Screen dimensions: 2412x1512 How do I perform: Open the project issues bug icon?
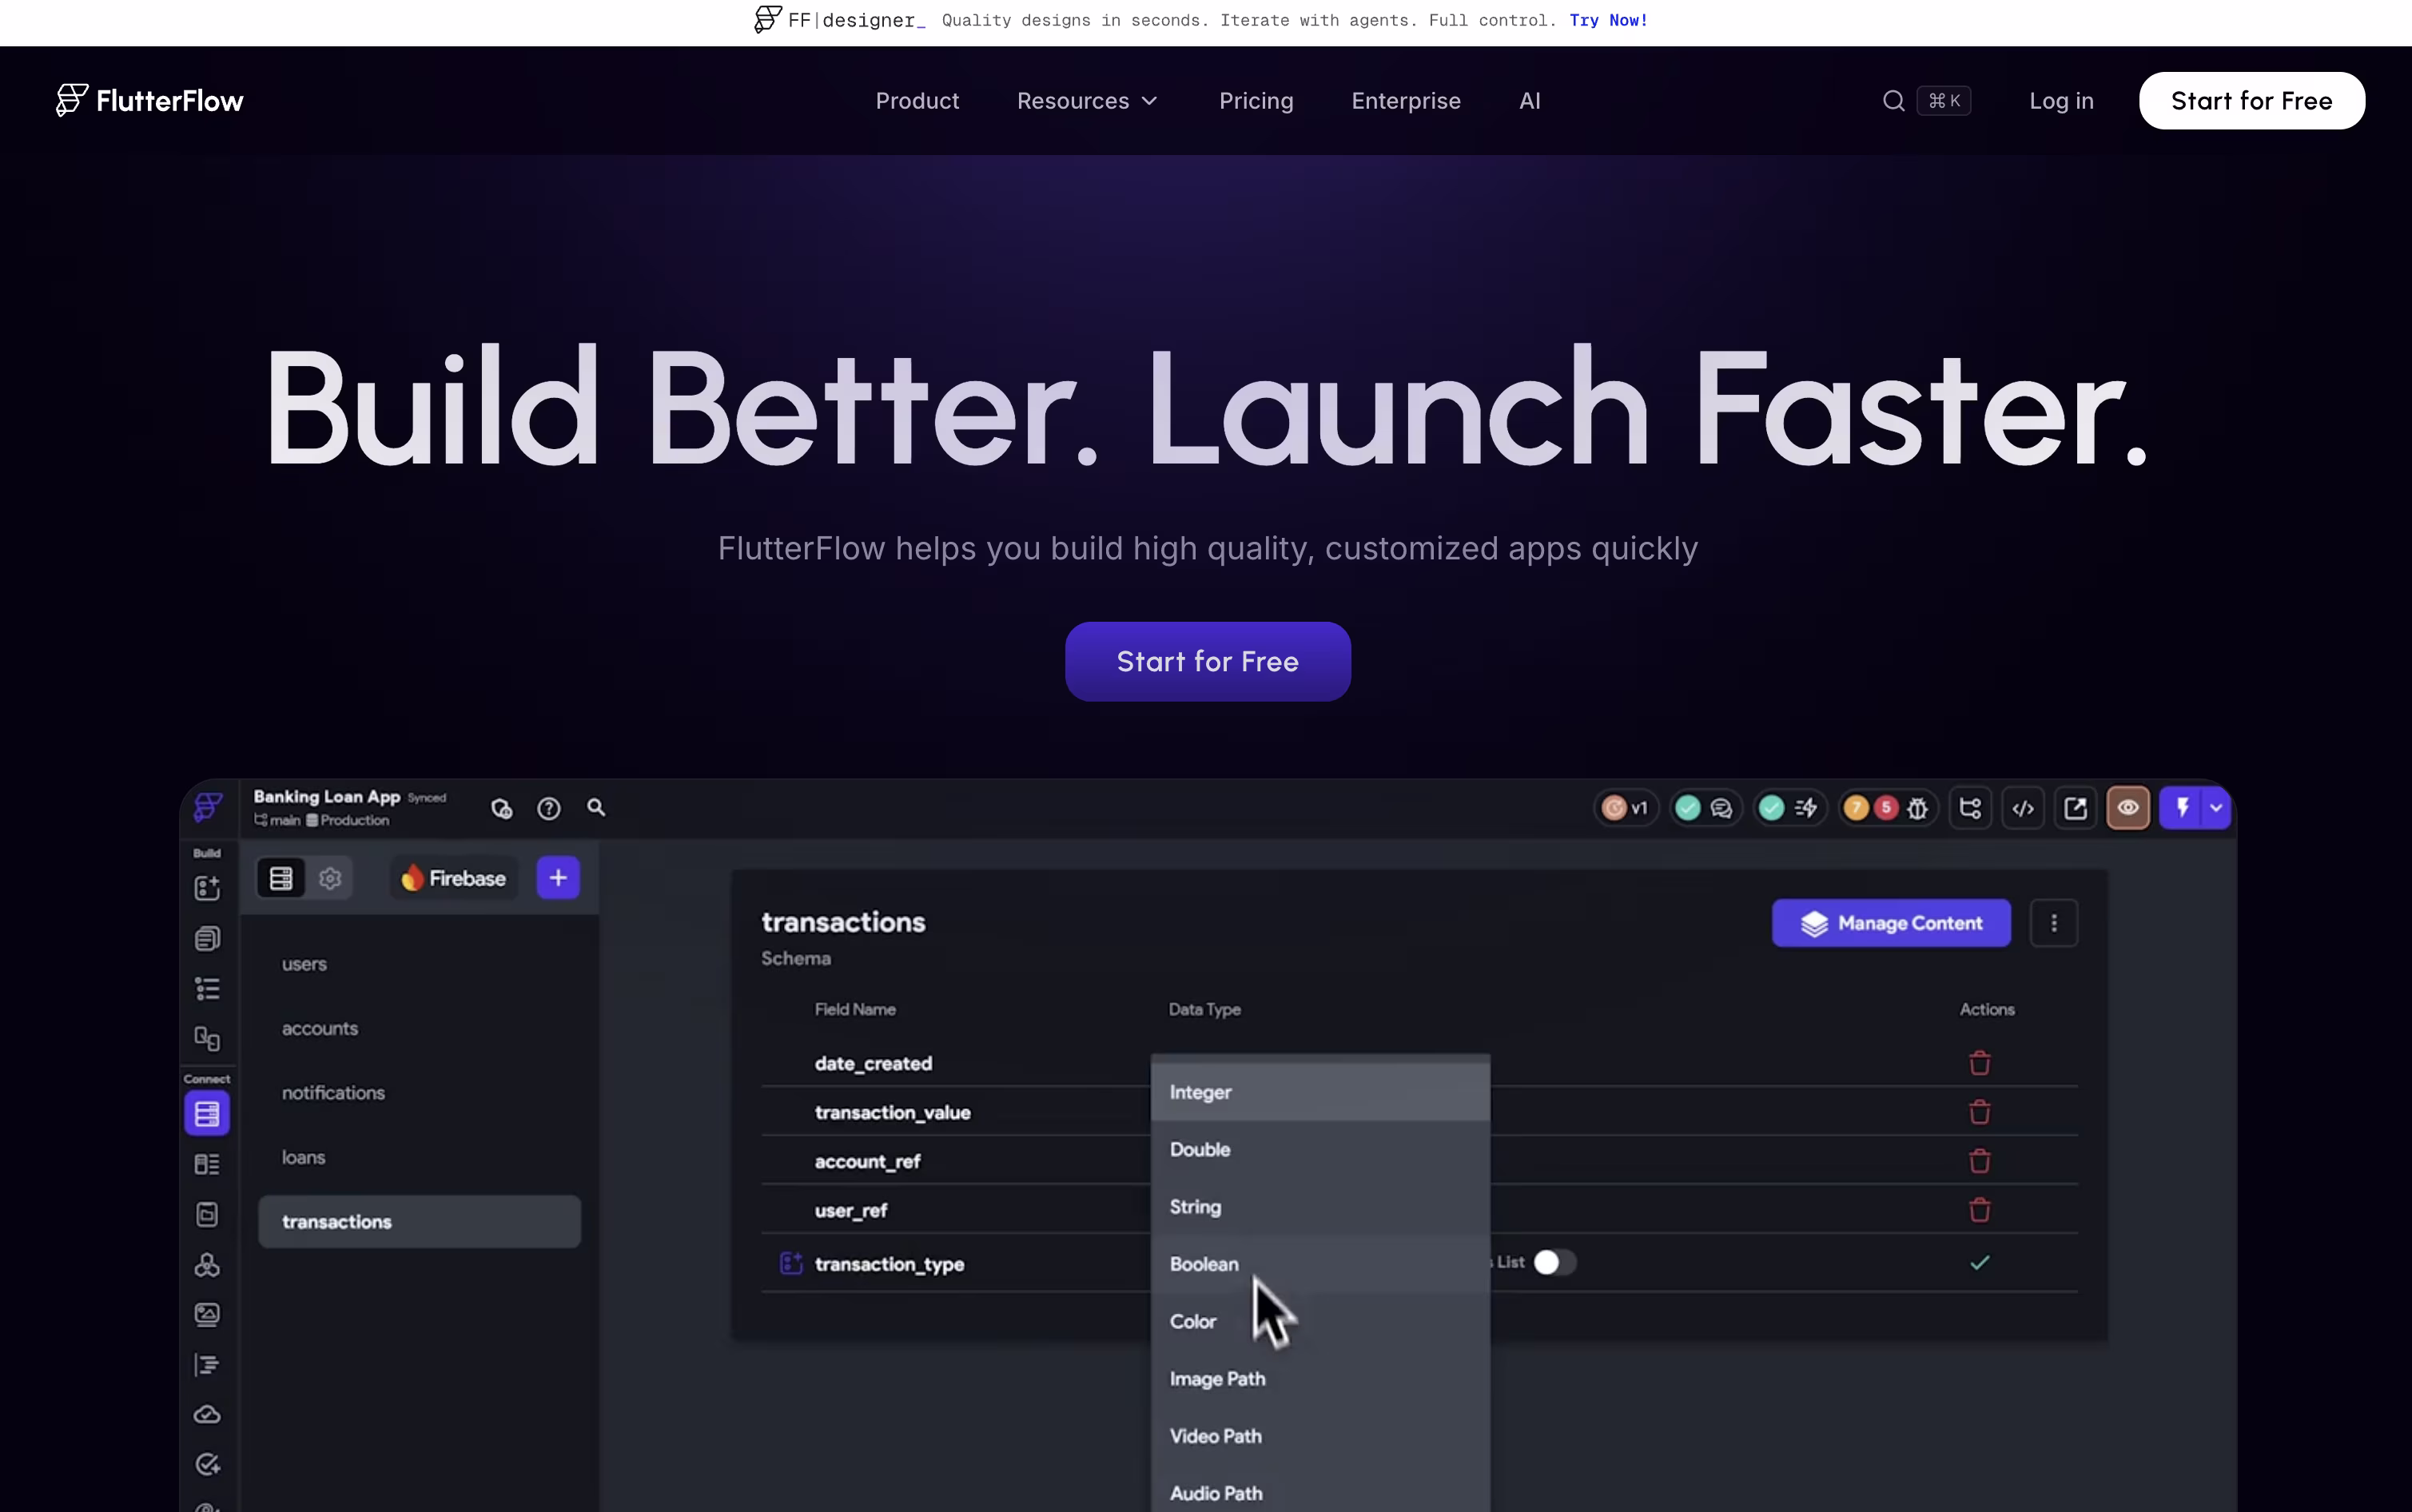click(x=1917, y=808)
